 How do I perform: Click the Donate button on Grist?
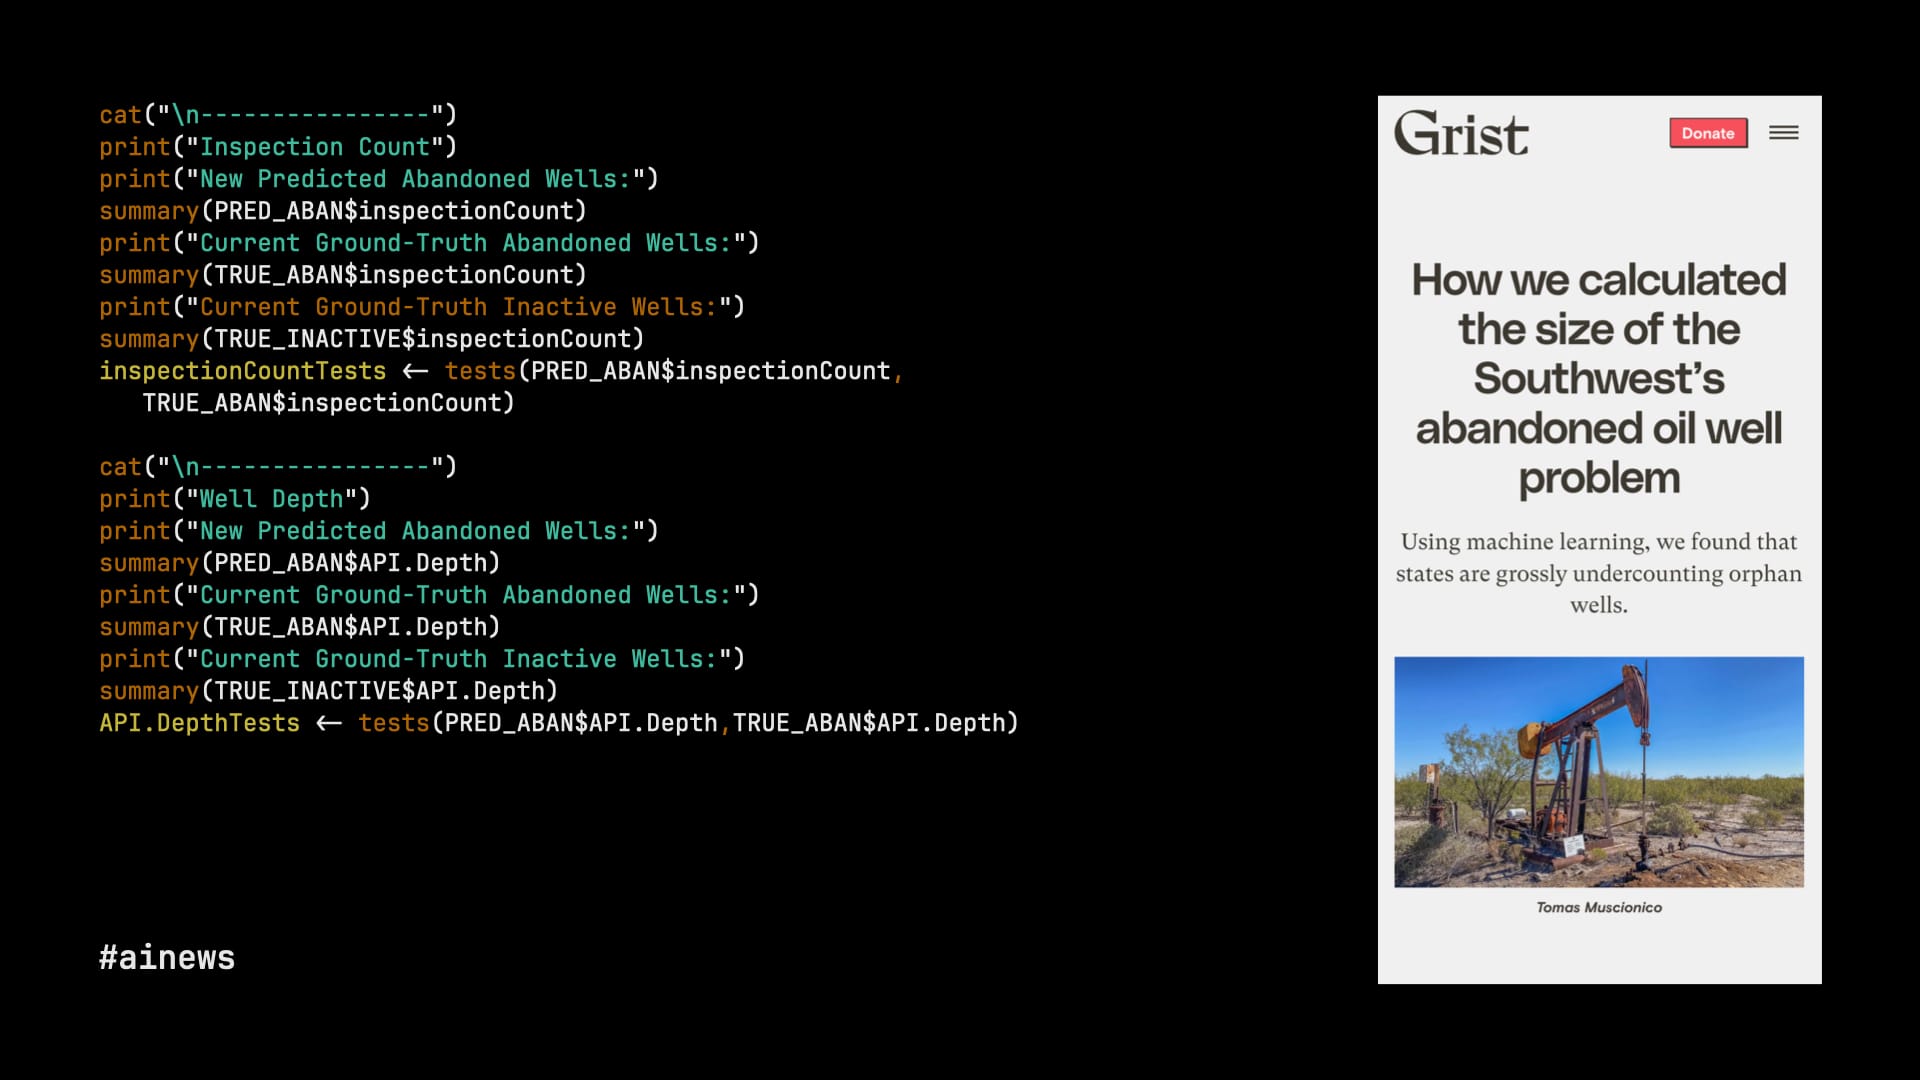click(x=1709, y=132)
